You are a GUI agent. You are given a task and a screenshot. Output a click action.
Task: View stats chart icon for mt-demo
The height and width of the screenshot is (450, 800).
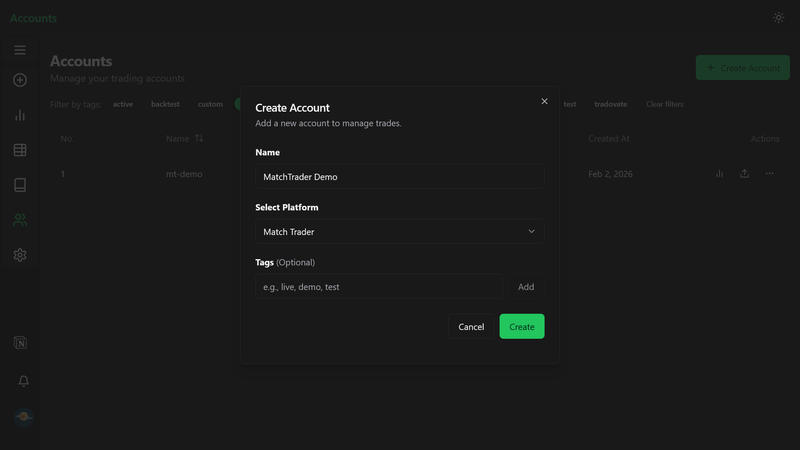click(719, 173)
